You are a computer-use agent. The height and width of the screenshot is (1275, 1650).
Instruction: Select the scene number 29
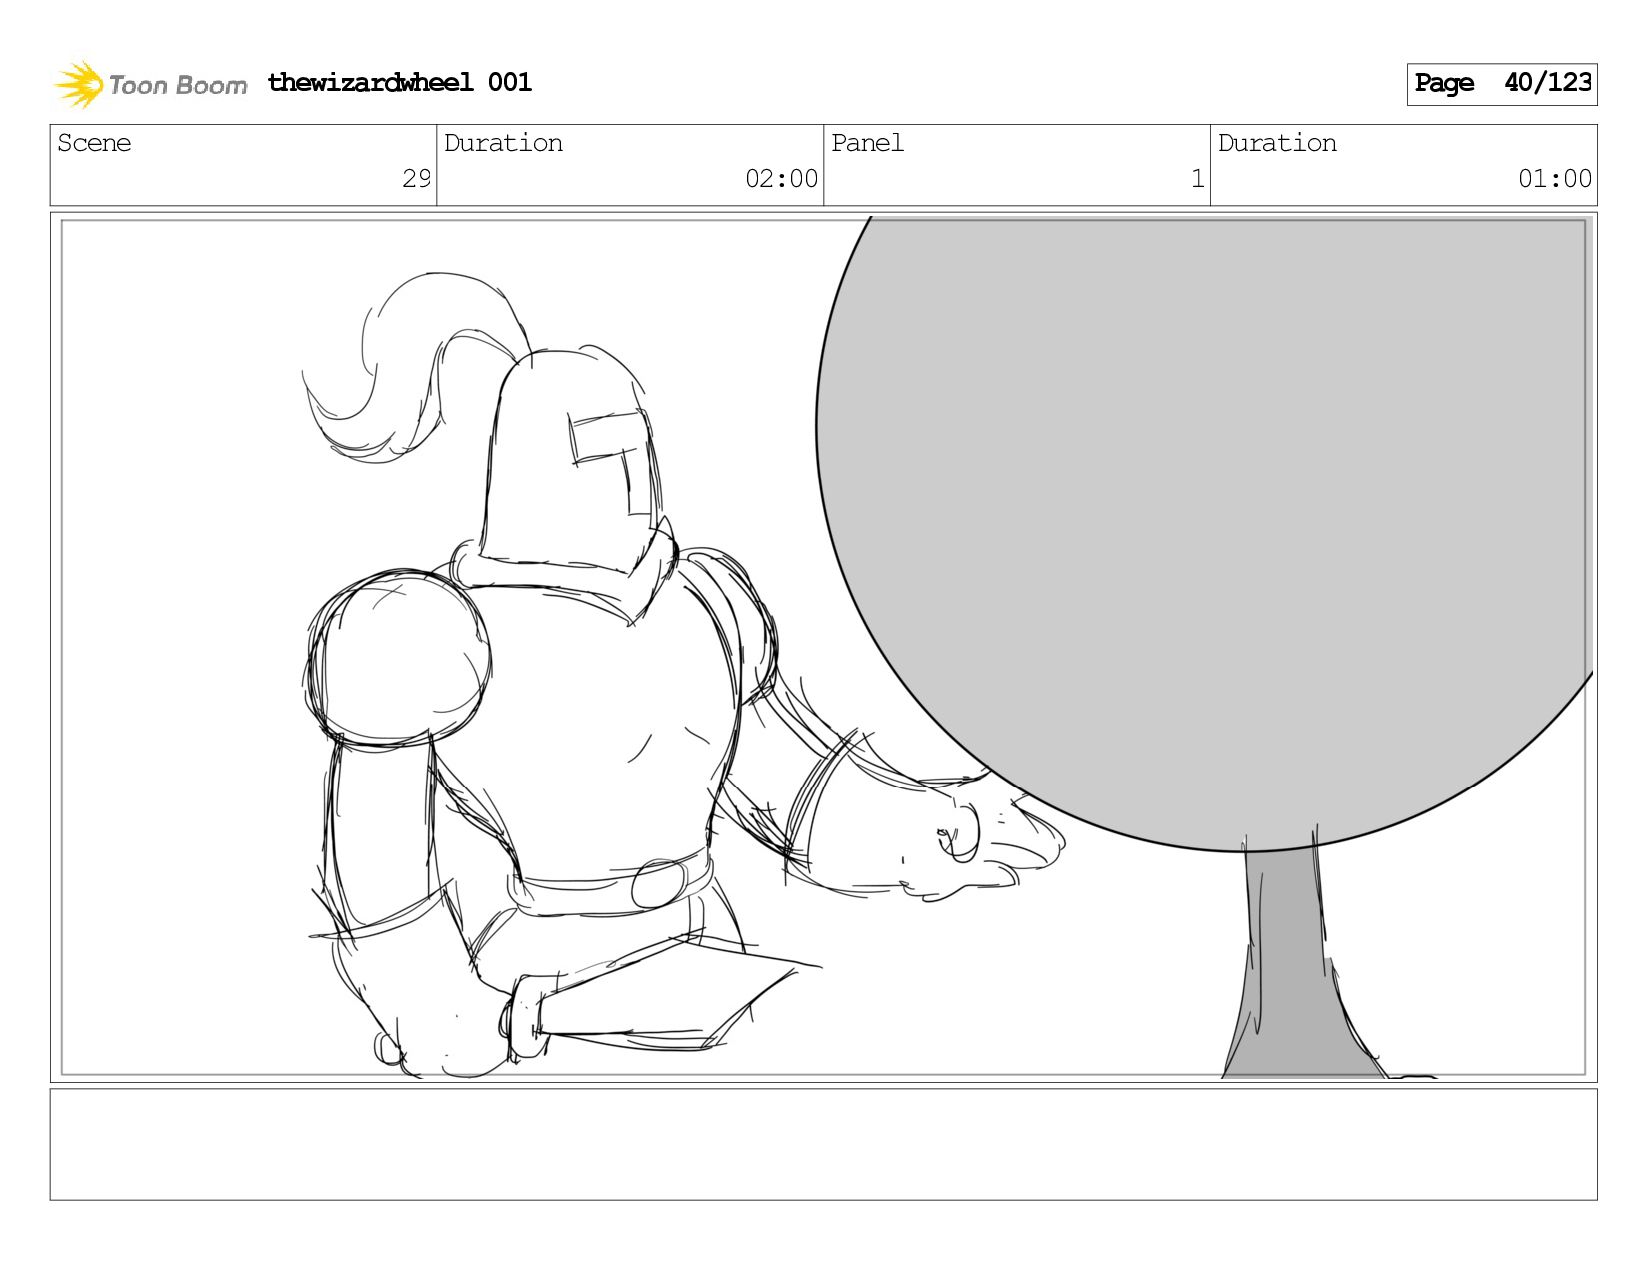[416, 179]
